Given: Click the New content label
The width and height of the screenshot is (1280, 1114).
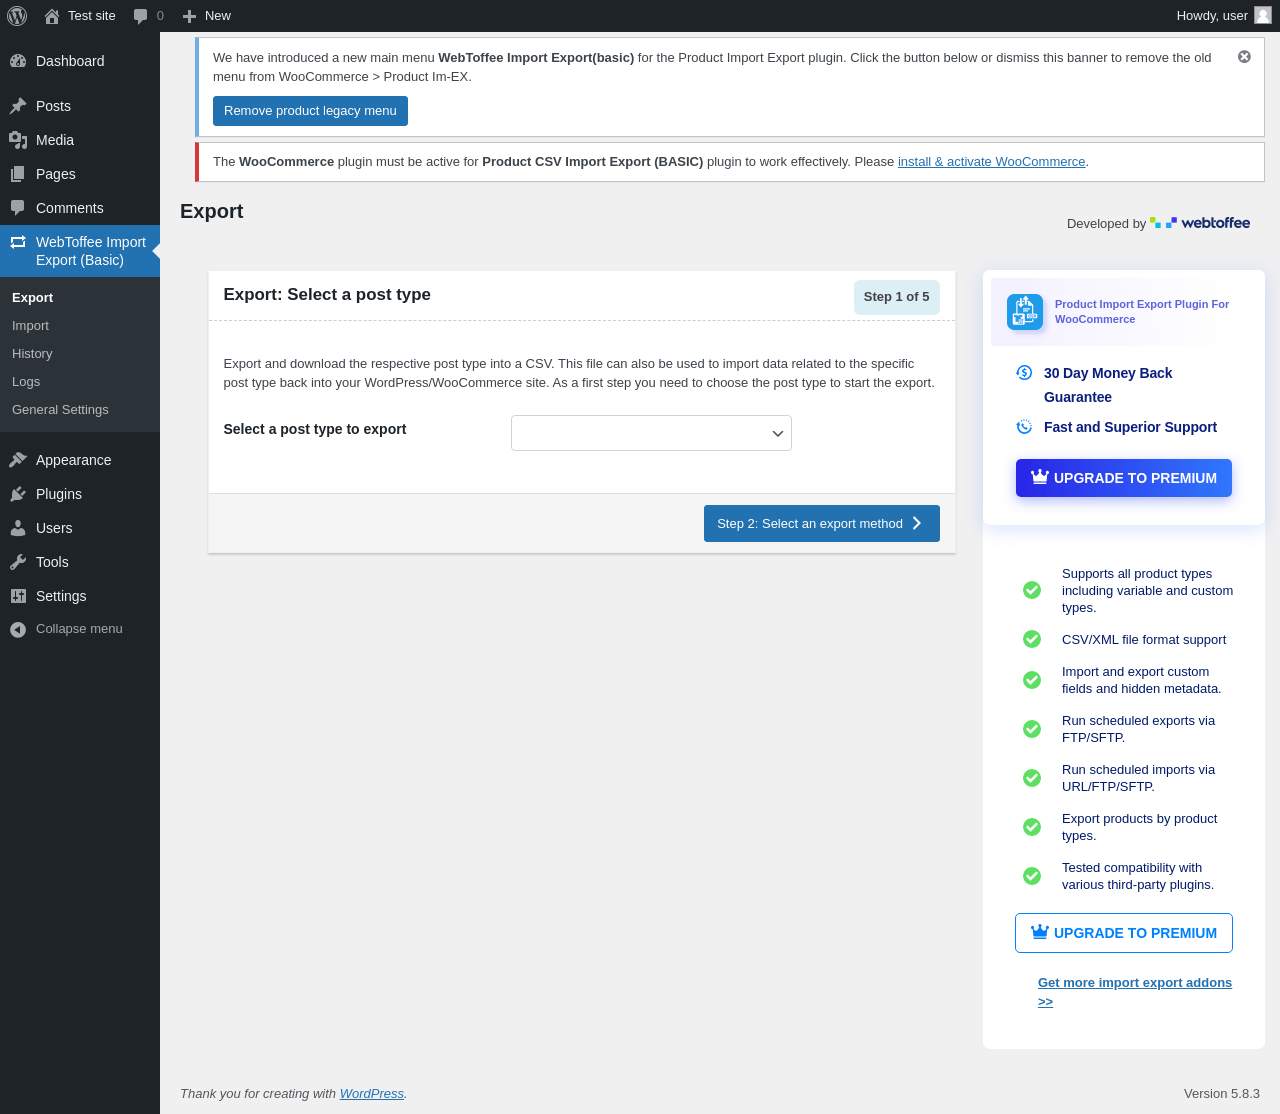Looking at the screenshot, I should (218, 16).
